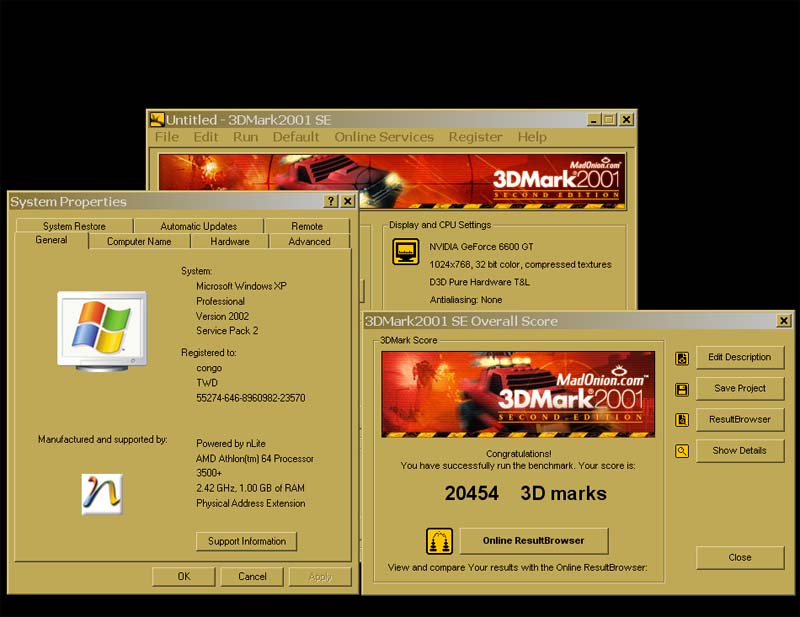This screenshot has height=617, width=800.
Task: Click the Online ResultBrowser button
Action: click(534, 541)
